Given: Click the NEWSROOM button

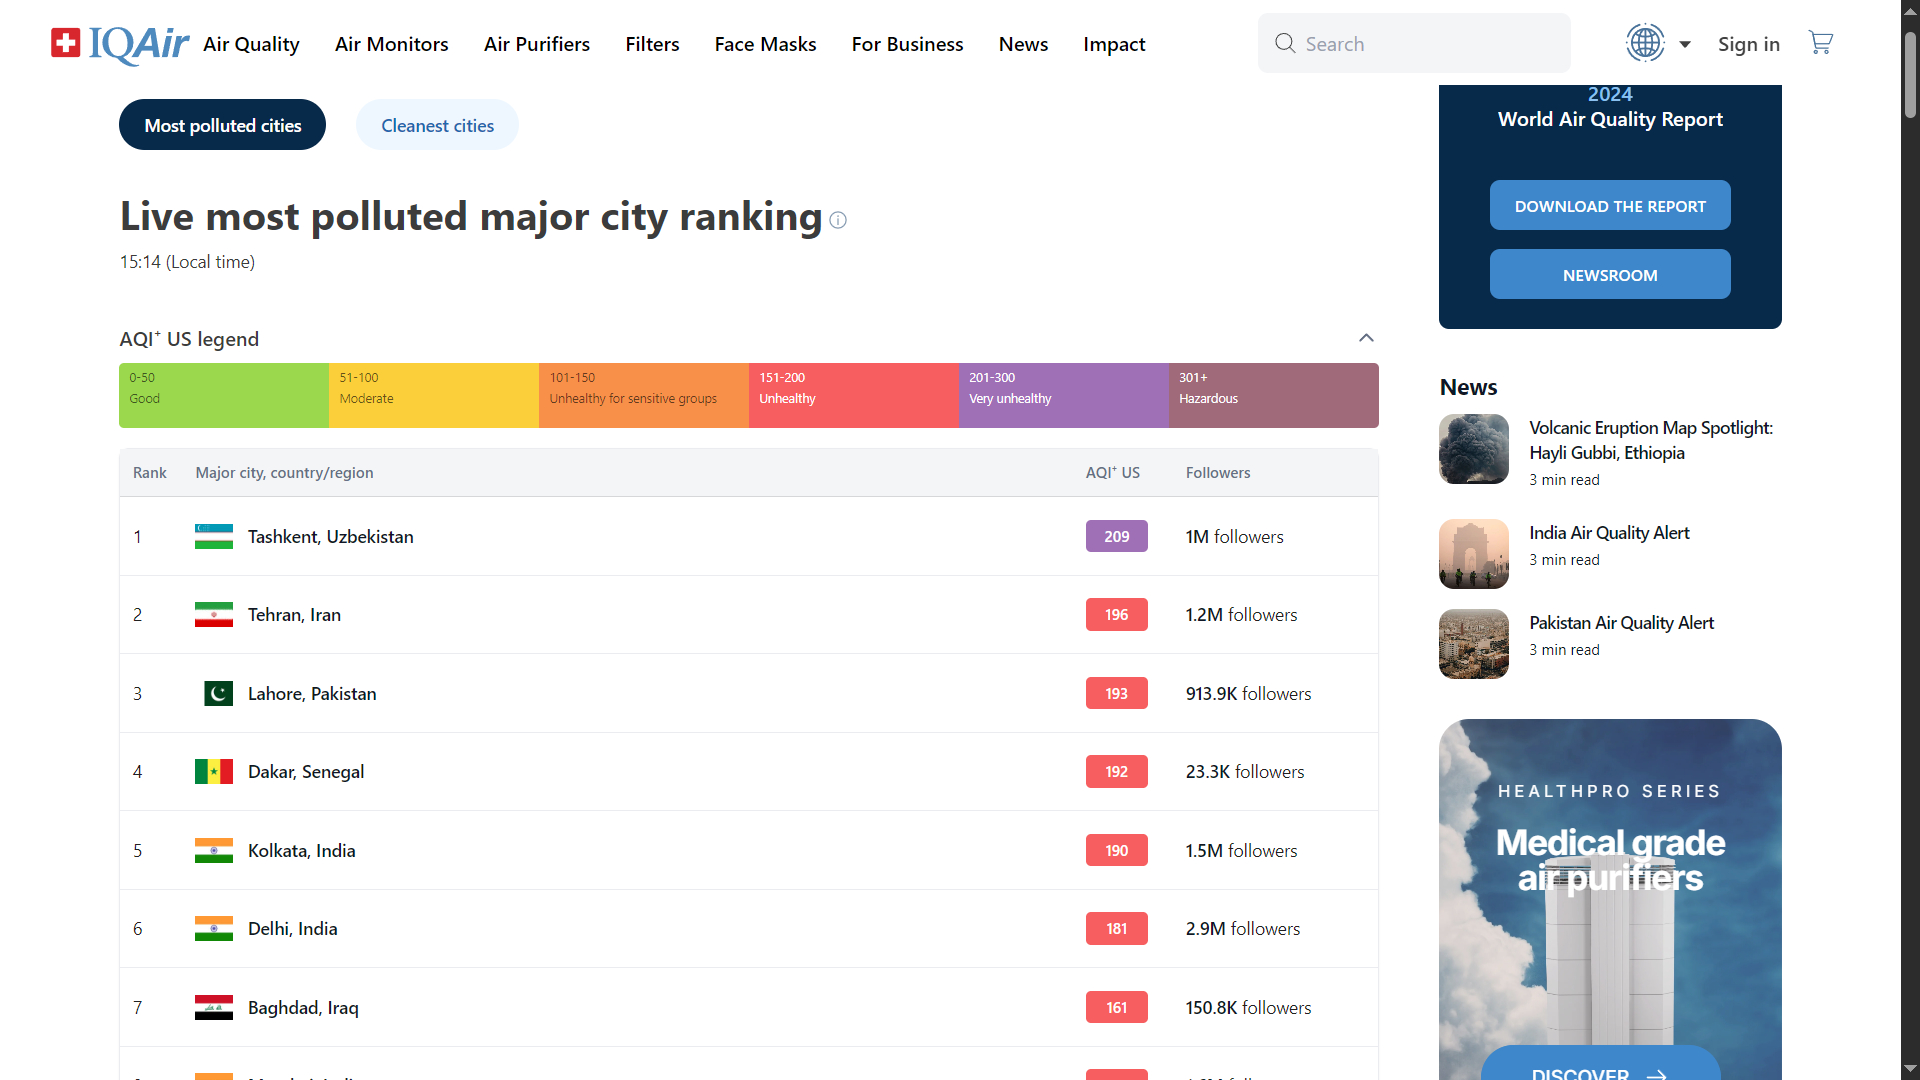Looking at the screenshot, I should (x=1610, y=275).
